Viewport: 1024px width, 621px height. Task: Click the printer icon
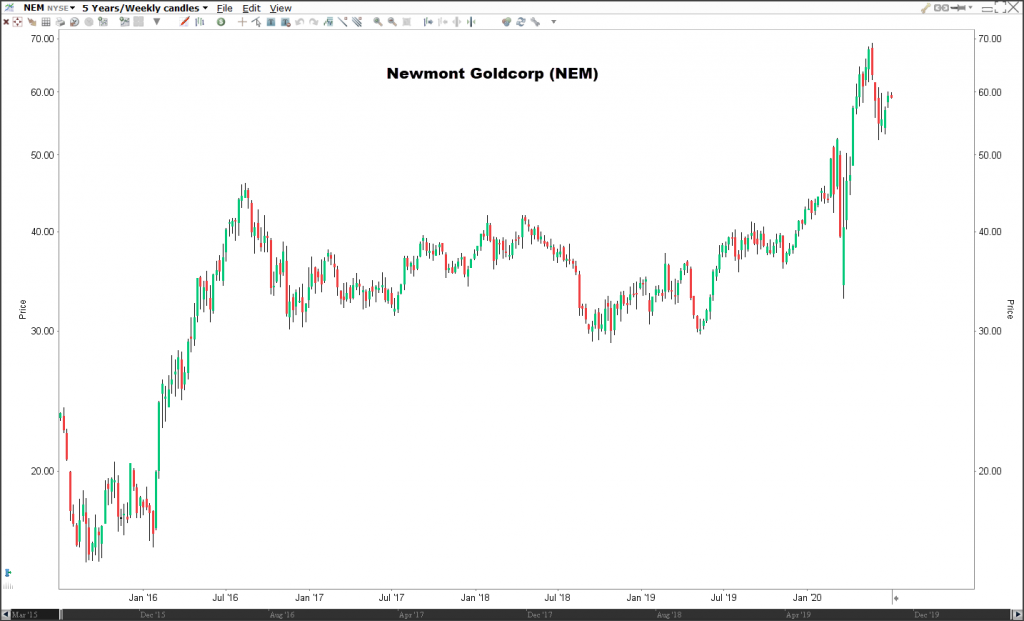pos(60,22)
